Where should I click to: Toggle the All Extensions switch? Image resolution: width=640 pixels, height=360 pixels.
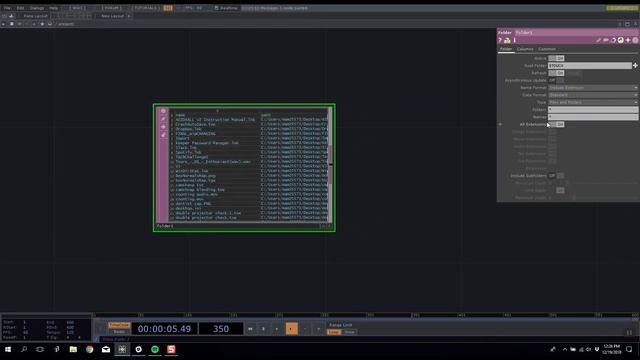tap(556, 124)
